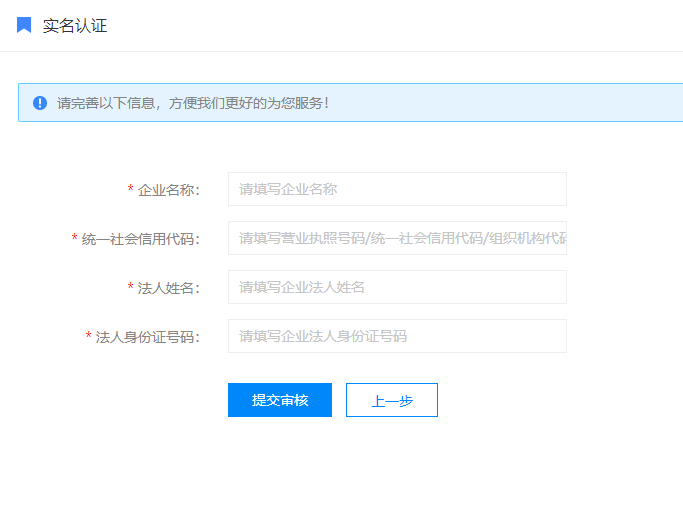683x510 pixels.
Task: Click the 法人姓名 field label
Action: coord(168,288)
